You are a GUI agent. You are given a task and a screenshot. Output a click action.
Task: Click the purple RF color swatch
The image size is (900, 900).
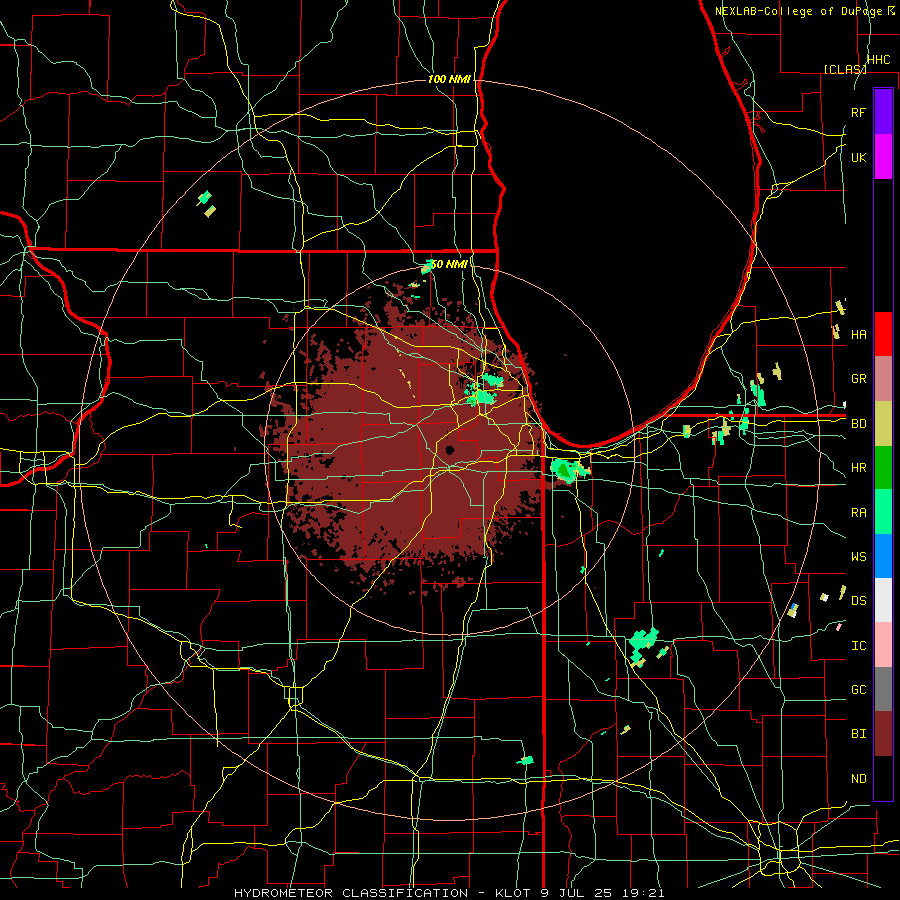click(x=883, y=112)
